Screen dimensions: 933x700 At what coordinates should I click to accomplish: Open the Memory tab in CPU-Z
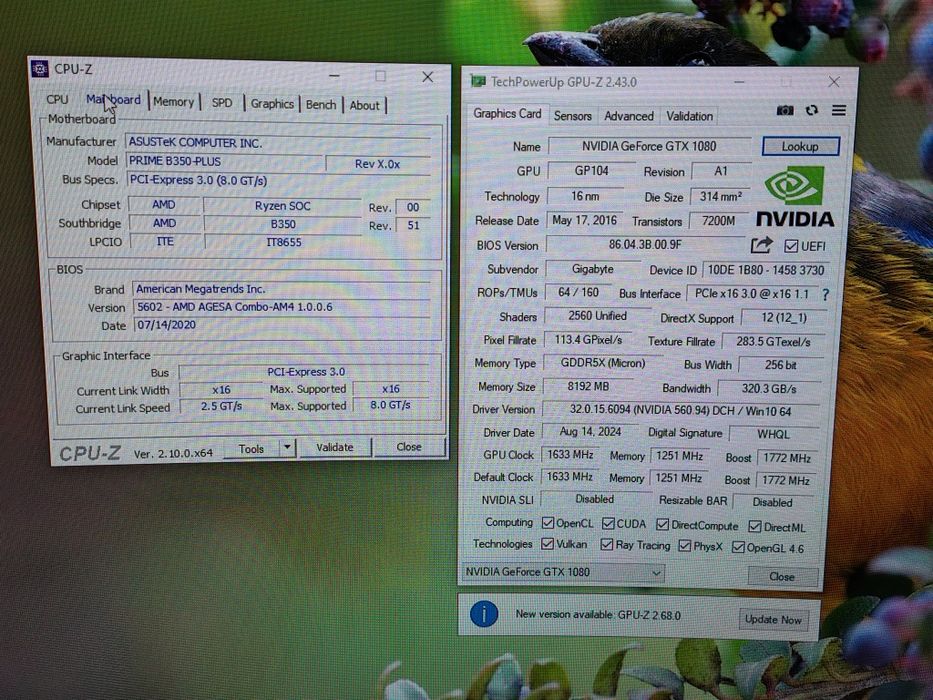(173, 102)
